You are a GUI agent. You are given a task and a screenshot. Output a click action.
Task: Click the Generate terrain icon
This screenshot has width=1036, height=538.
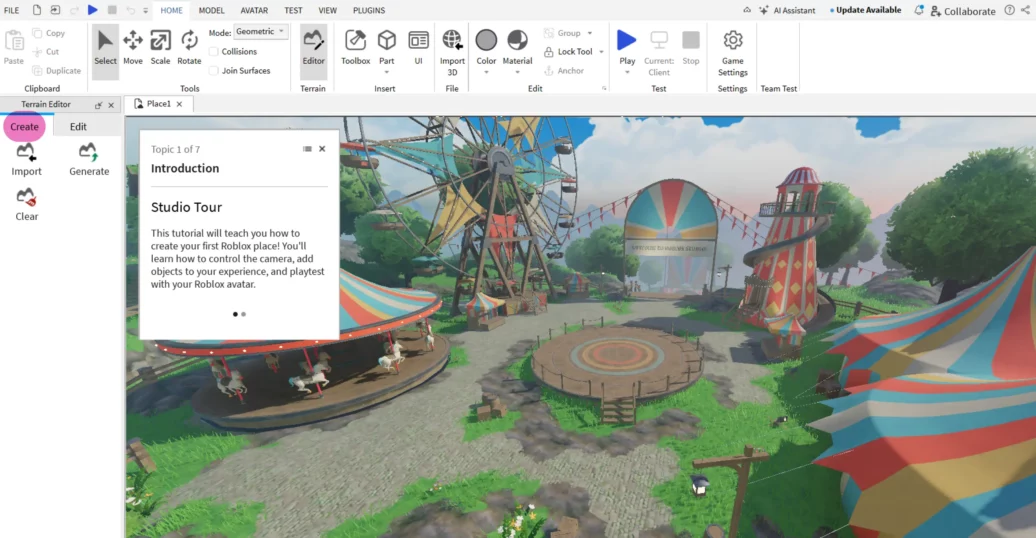pos(89,153)
